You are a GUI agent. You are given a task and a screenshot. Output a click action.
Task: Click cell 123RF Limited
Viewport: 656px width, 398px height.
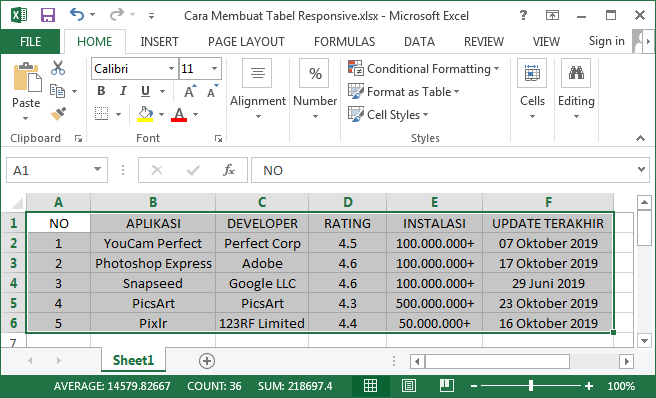[x=262, y=323]
